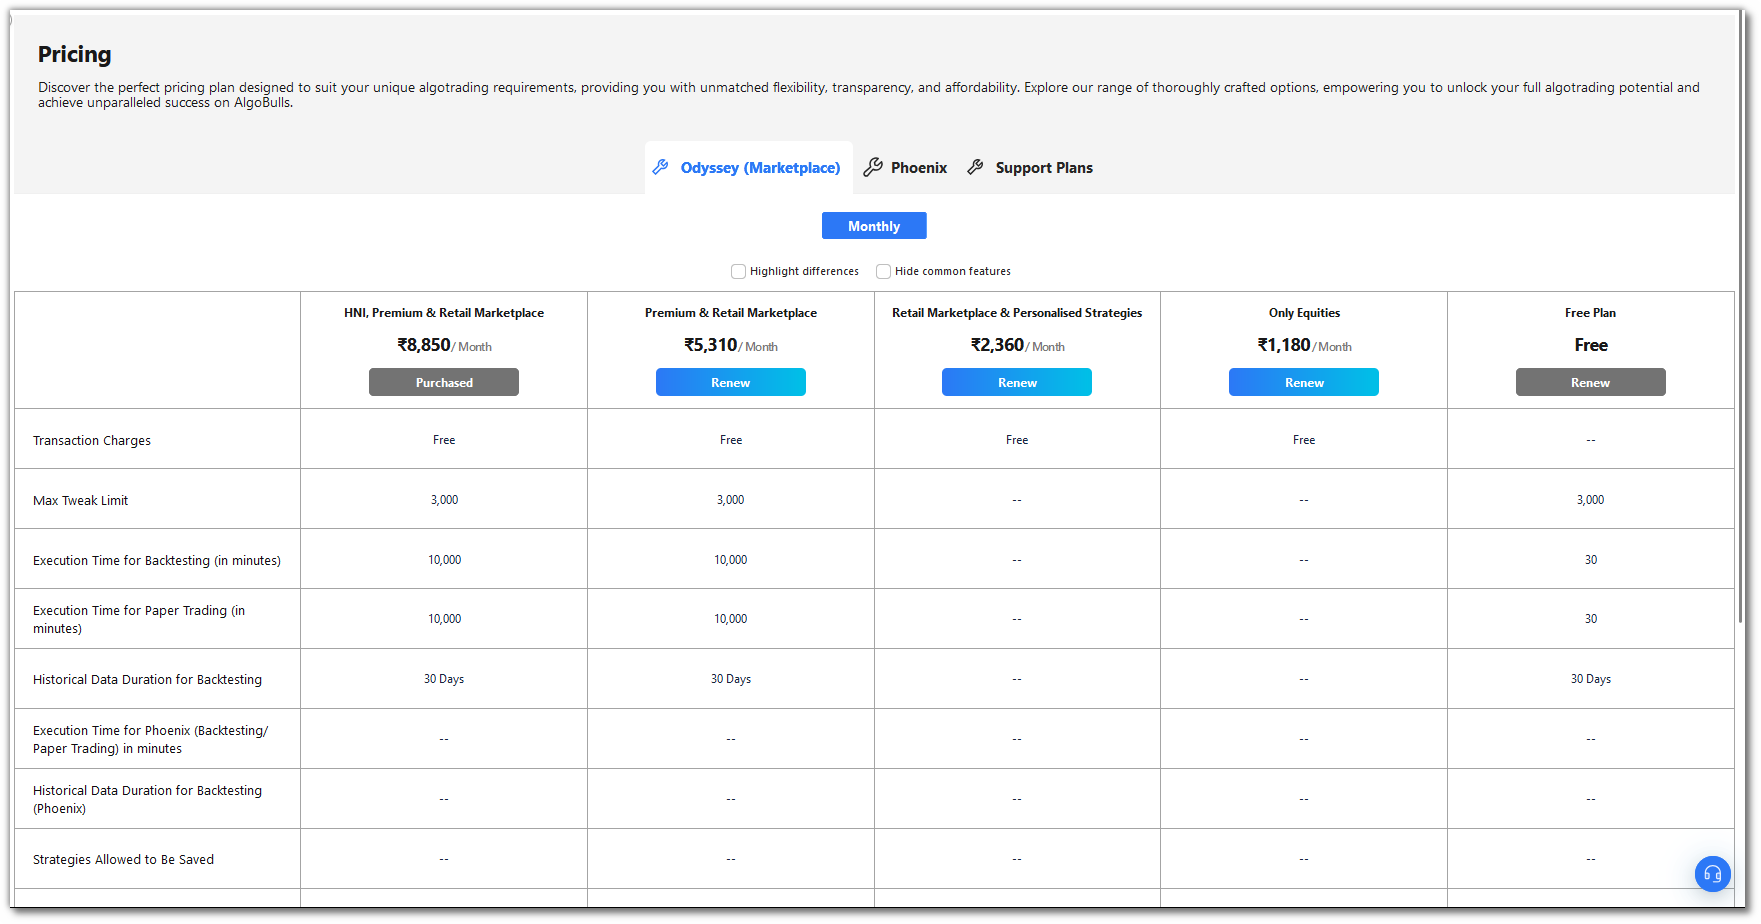Click the ₹2,360 / Month price
Image resolution: width=1761 pixels, height=924 pixels.
click(x=1017, y=345)
